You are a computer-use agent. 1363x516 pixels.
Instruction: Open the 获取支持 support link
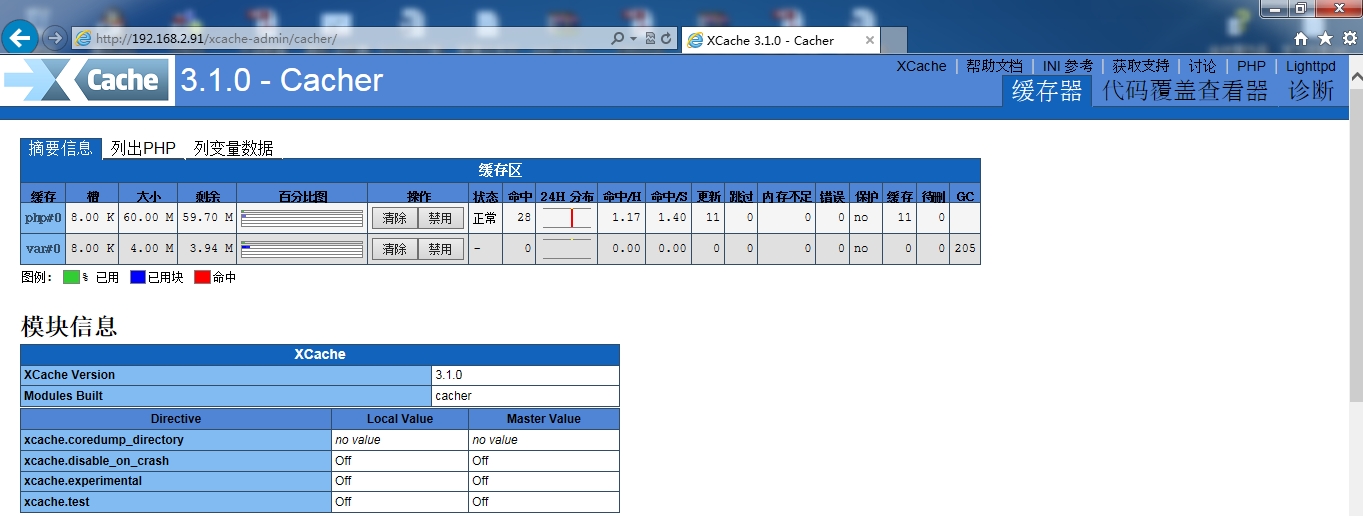[1141, 66]
